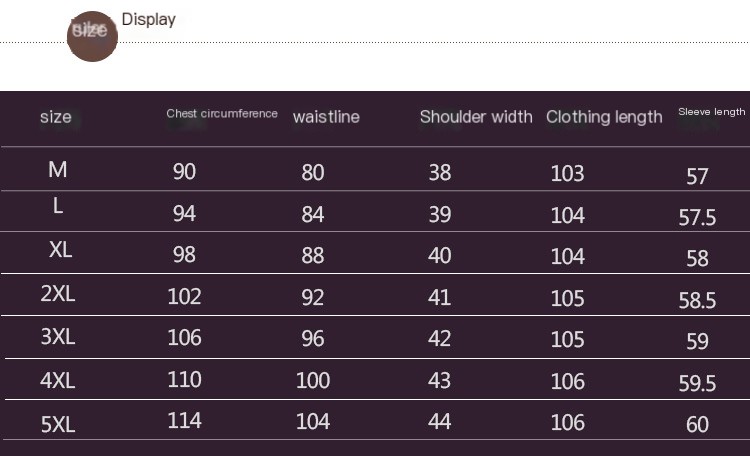Click the waistline column header
Image resolution: width=750 pixels, height=456 pixels.
(x=326, y=117)
